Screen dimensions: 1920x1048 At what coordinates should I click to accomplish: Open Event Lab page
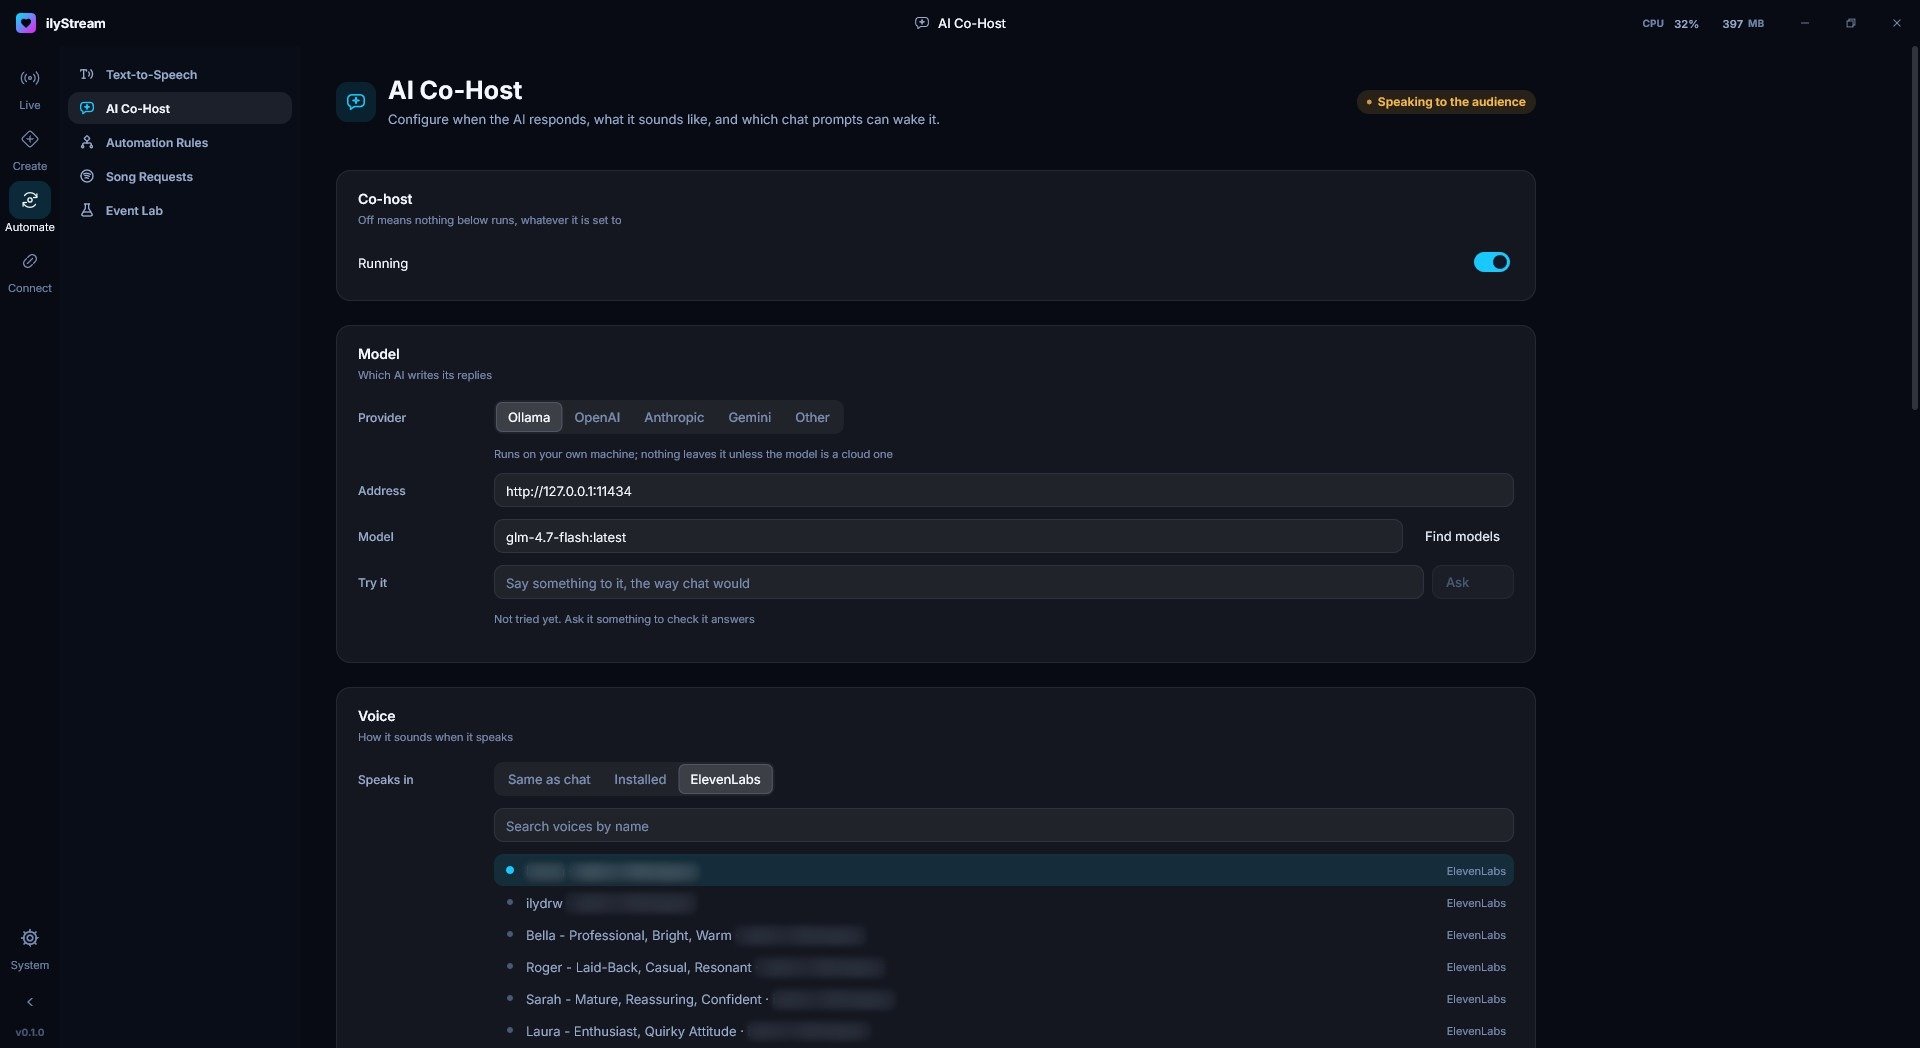click(x=180, y=210)
